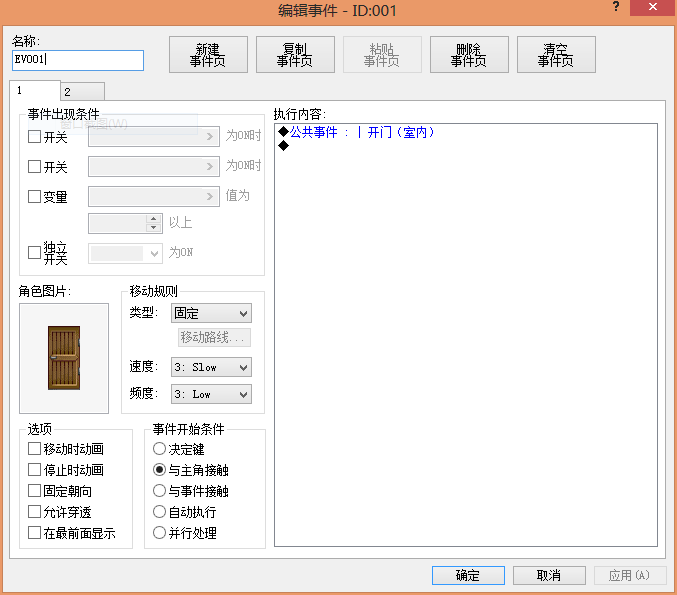The image size is (677, 595).
Task: Confirm with the 确定 button
Action: (468, 575)
